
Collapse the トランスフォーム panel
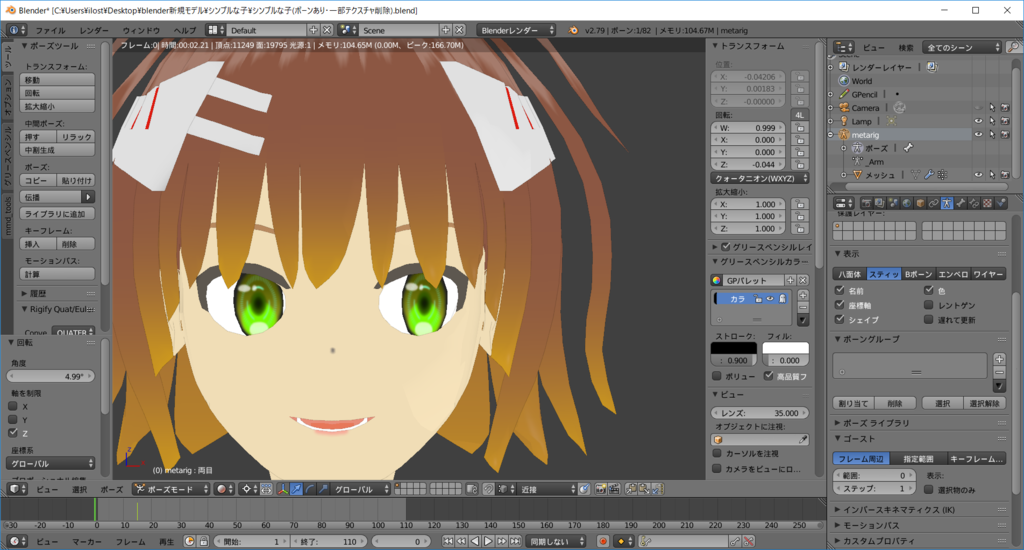(752, 46)
